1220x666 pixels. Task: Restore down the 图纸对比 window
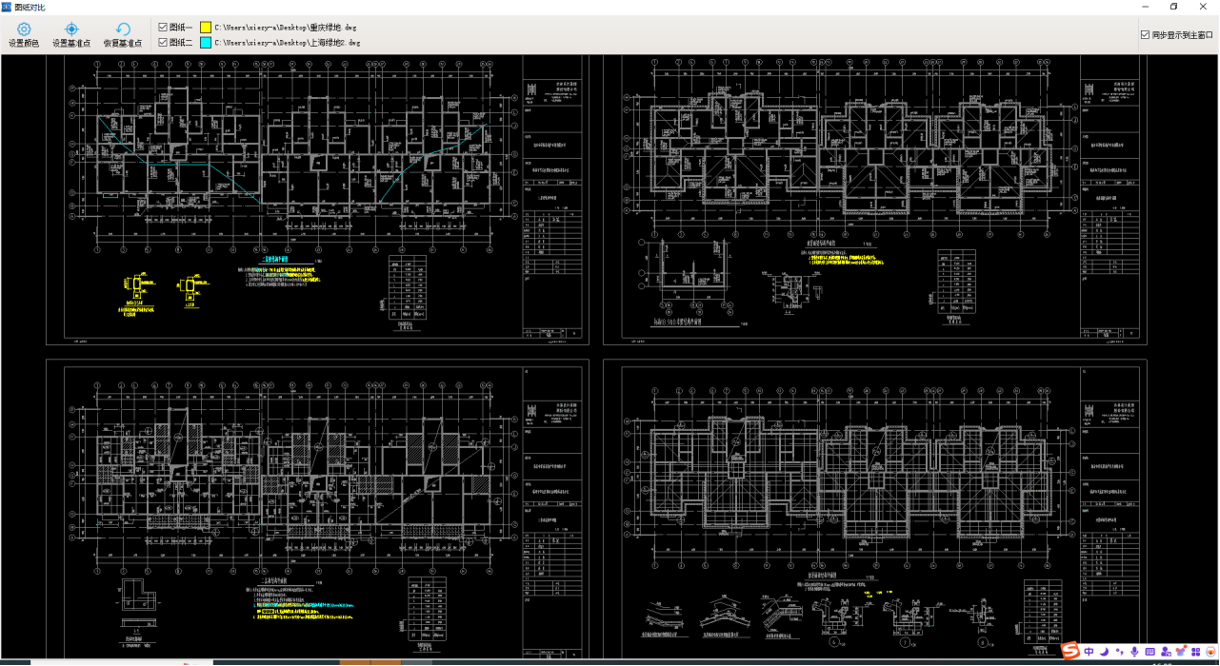pos(1174,6)
